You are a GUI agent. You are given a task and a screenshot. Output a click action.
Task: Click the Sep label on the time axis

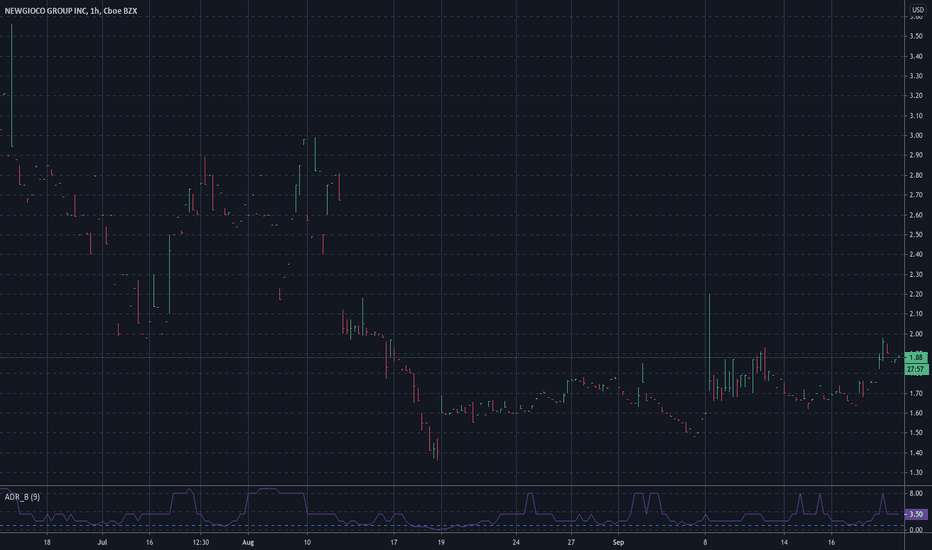pyautogui.click(x=619, y=542)
